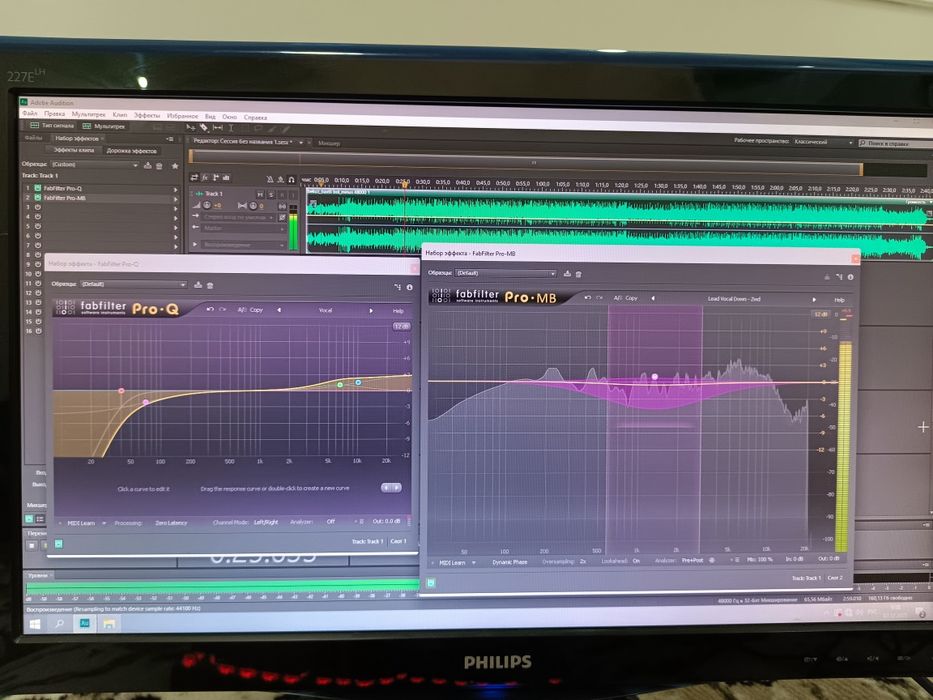
Task: Show the track Sends section
Action: [215, 177]
